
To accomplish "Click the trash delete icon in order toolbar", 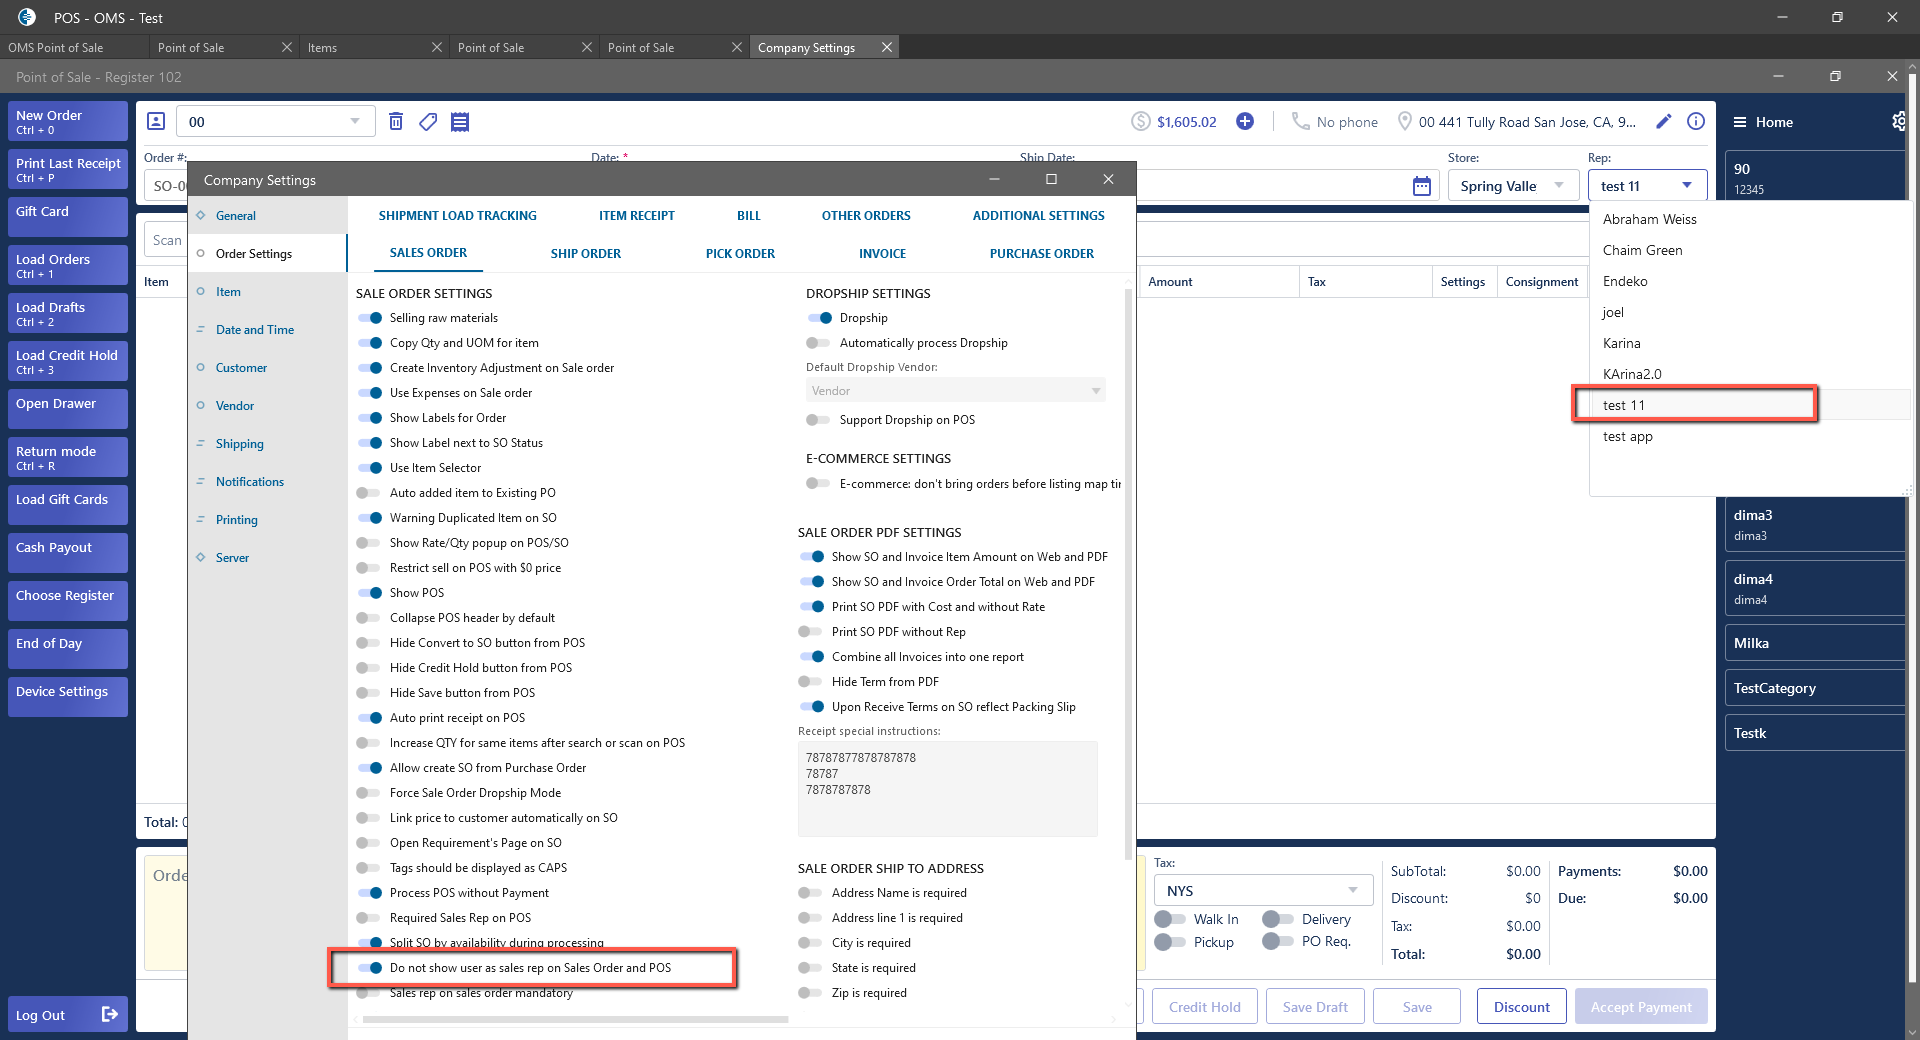I will (396, 122).
